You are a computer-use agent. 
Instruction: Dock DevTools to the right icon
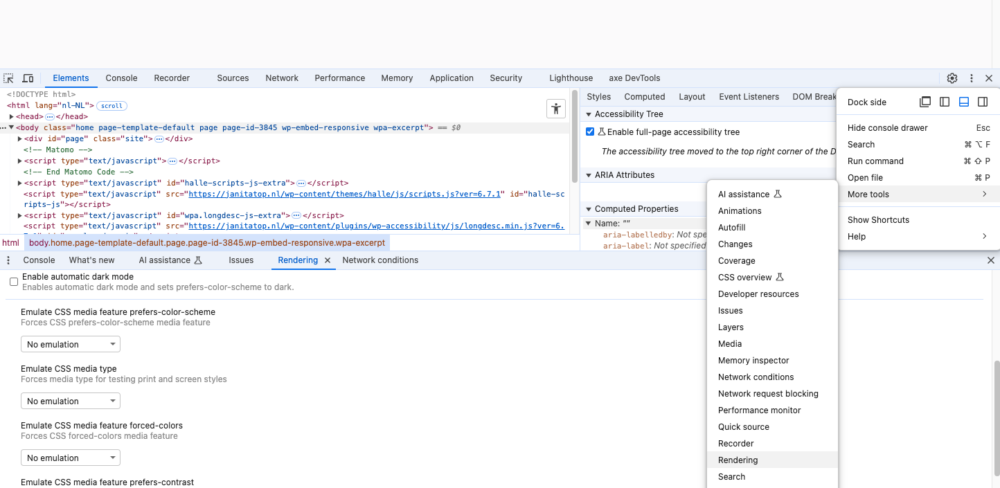tap(983, 102)
